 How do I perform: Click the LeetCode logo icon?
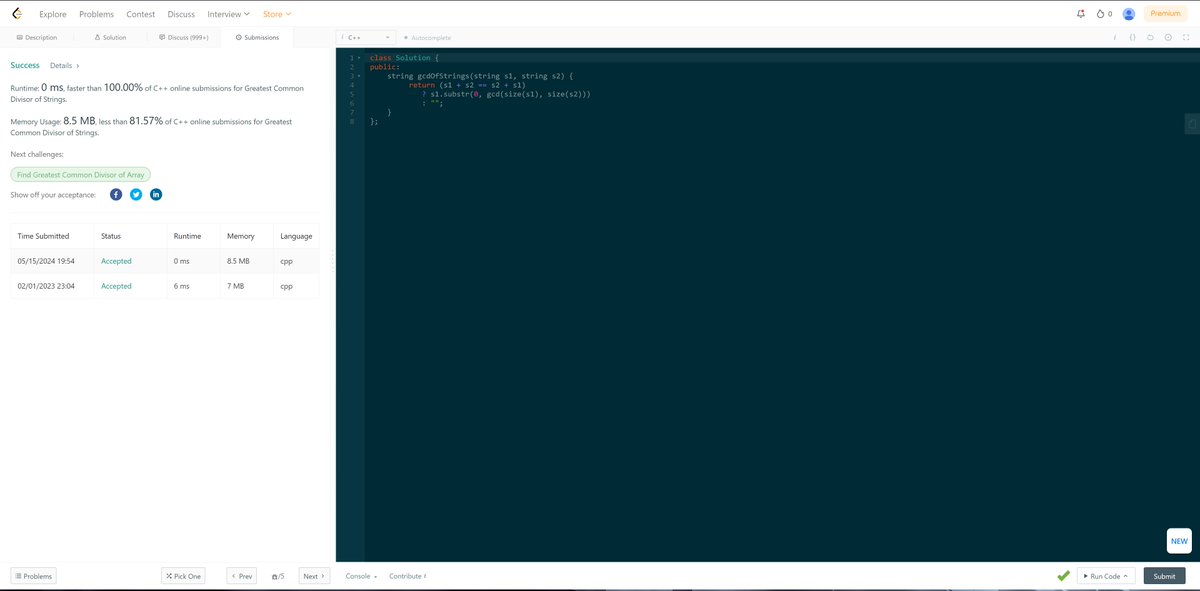pyautogui.click(x=17, y=14)
